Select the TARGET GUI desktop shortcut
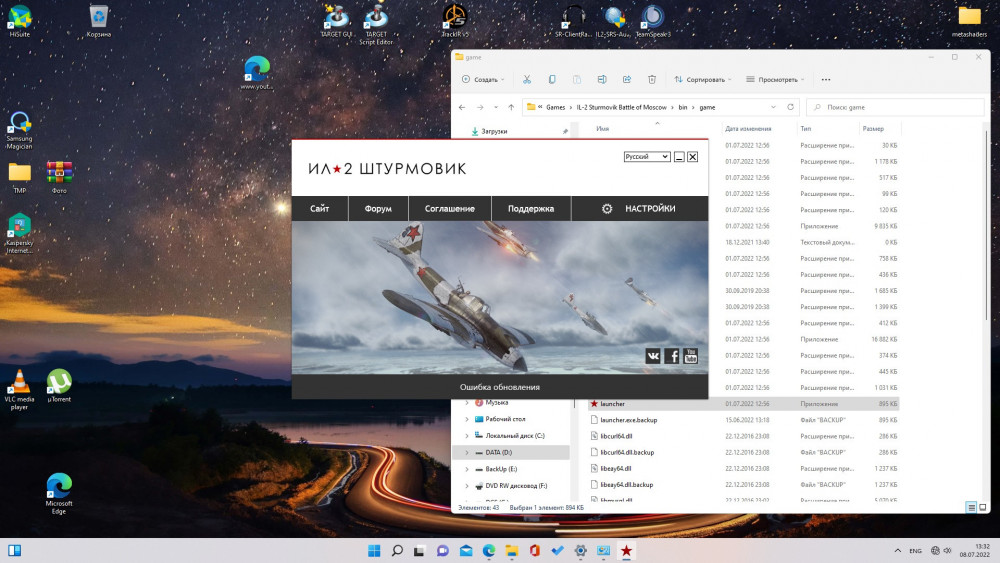Screen dimensions: 1000x563 pos(336,20)
